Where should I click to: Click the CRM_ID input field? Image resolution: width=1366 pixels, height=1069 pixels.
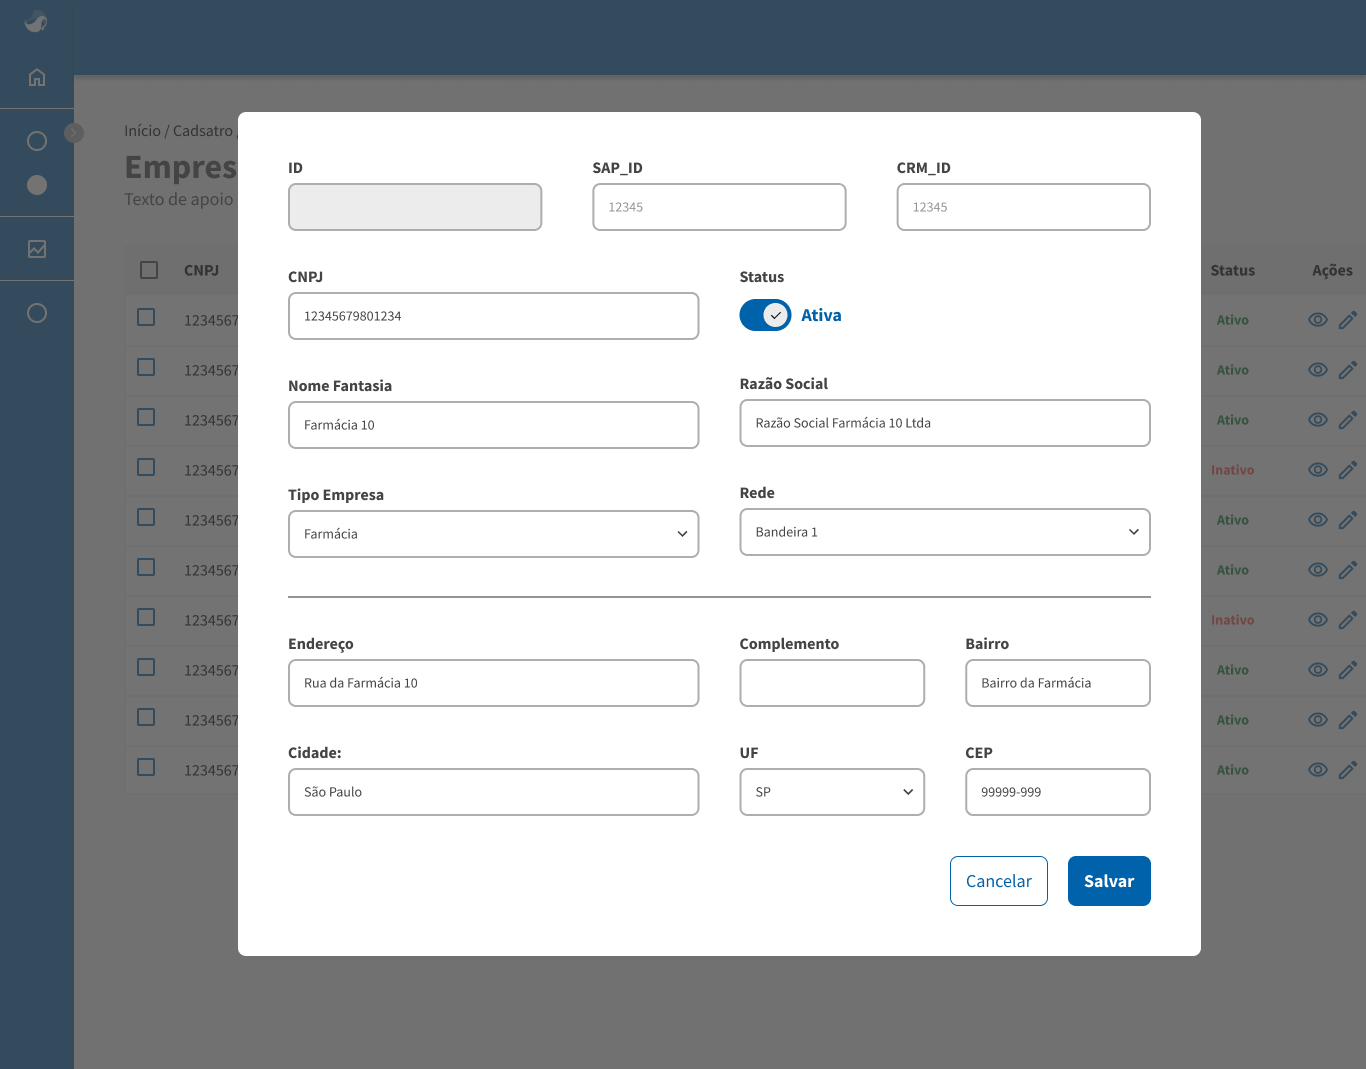(x=1024, y=207)
